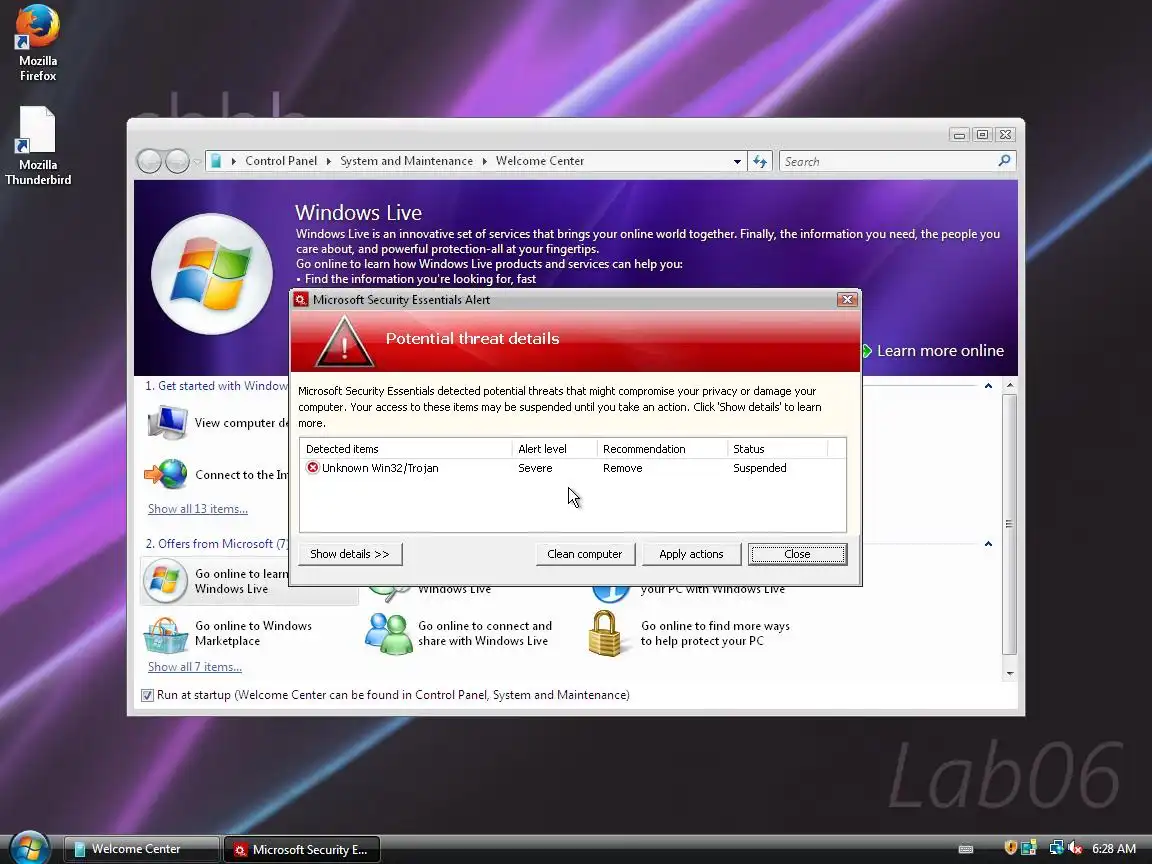
Task: Click the Welcome Center vertical scrollbar thumb
Action: [x=1009, y=525]
